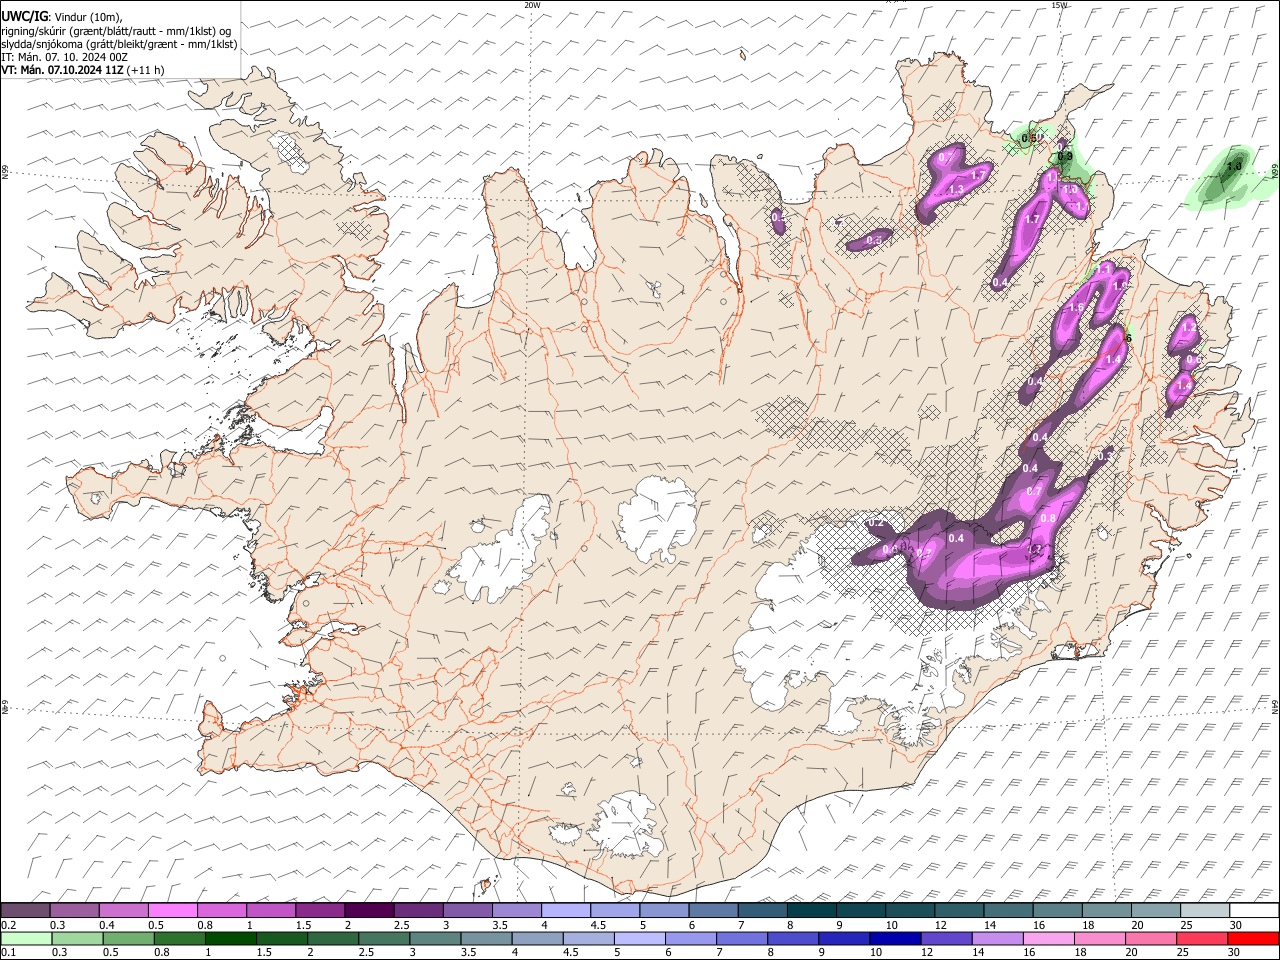Click the '0.2' label on the snow scale
The image size is (1280, 960).
(8, 925)
